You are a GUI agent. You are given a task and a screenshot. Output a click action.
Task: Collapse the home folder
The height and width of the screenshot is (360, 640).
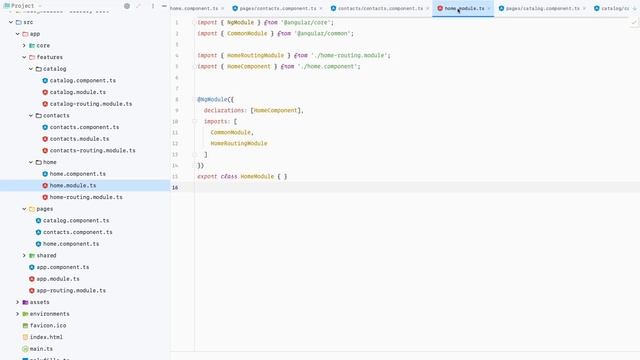click(x=31, y=162)
